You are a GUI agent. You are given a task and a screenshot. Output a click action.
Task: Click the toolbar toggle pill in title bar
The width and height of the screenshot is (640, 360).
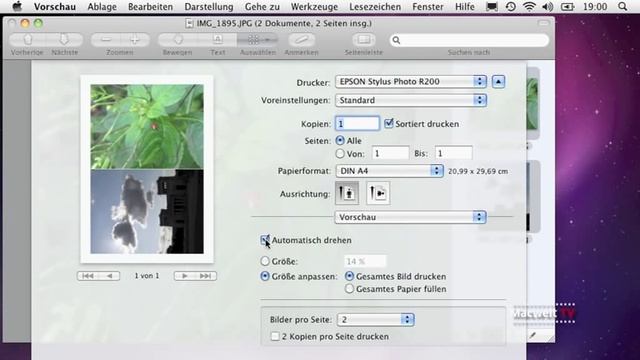[x=543, y=23]
